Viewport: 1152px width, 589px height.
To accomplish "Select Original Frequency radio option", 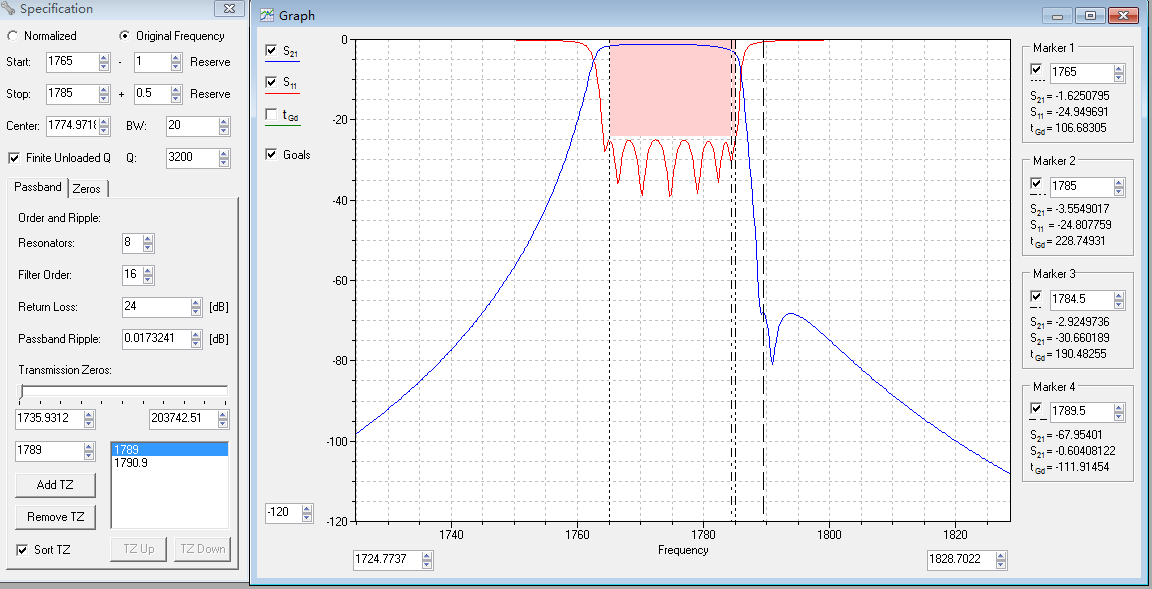I will tap(124, 36).
